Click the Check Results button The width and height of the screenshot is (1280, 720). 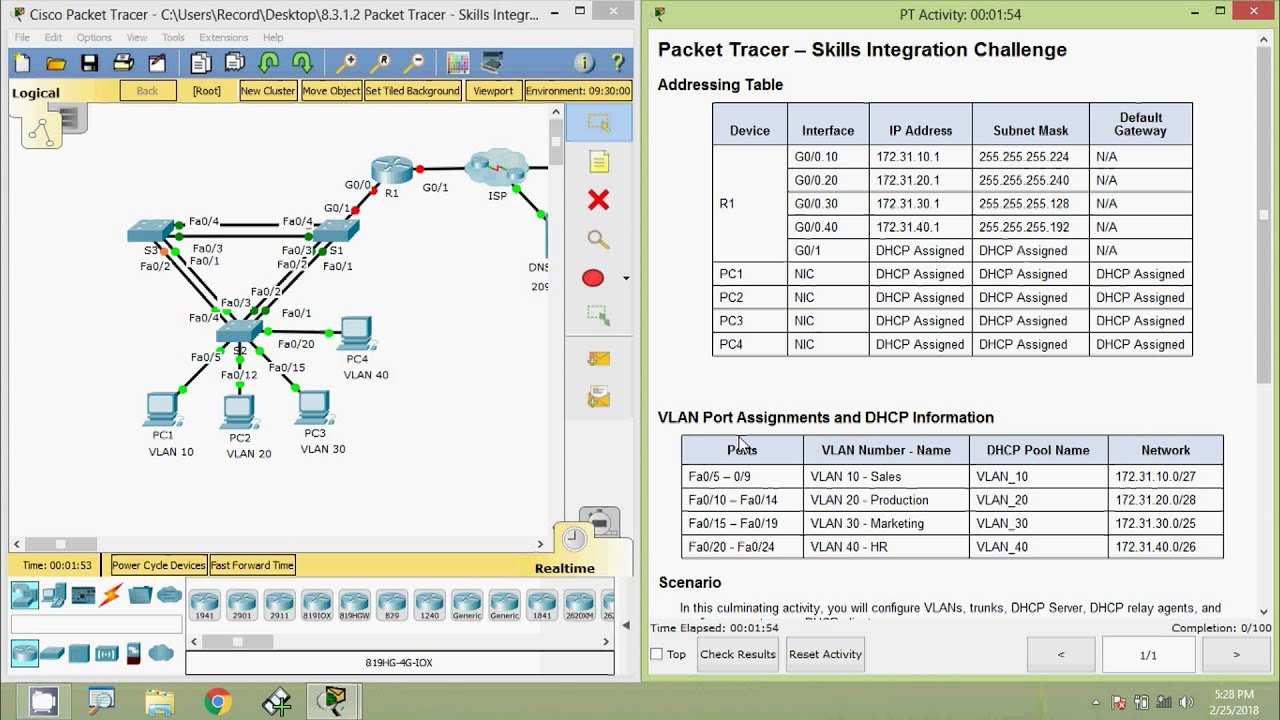tap(738, 654)
